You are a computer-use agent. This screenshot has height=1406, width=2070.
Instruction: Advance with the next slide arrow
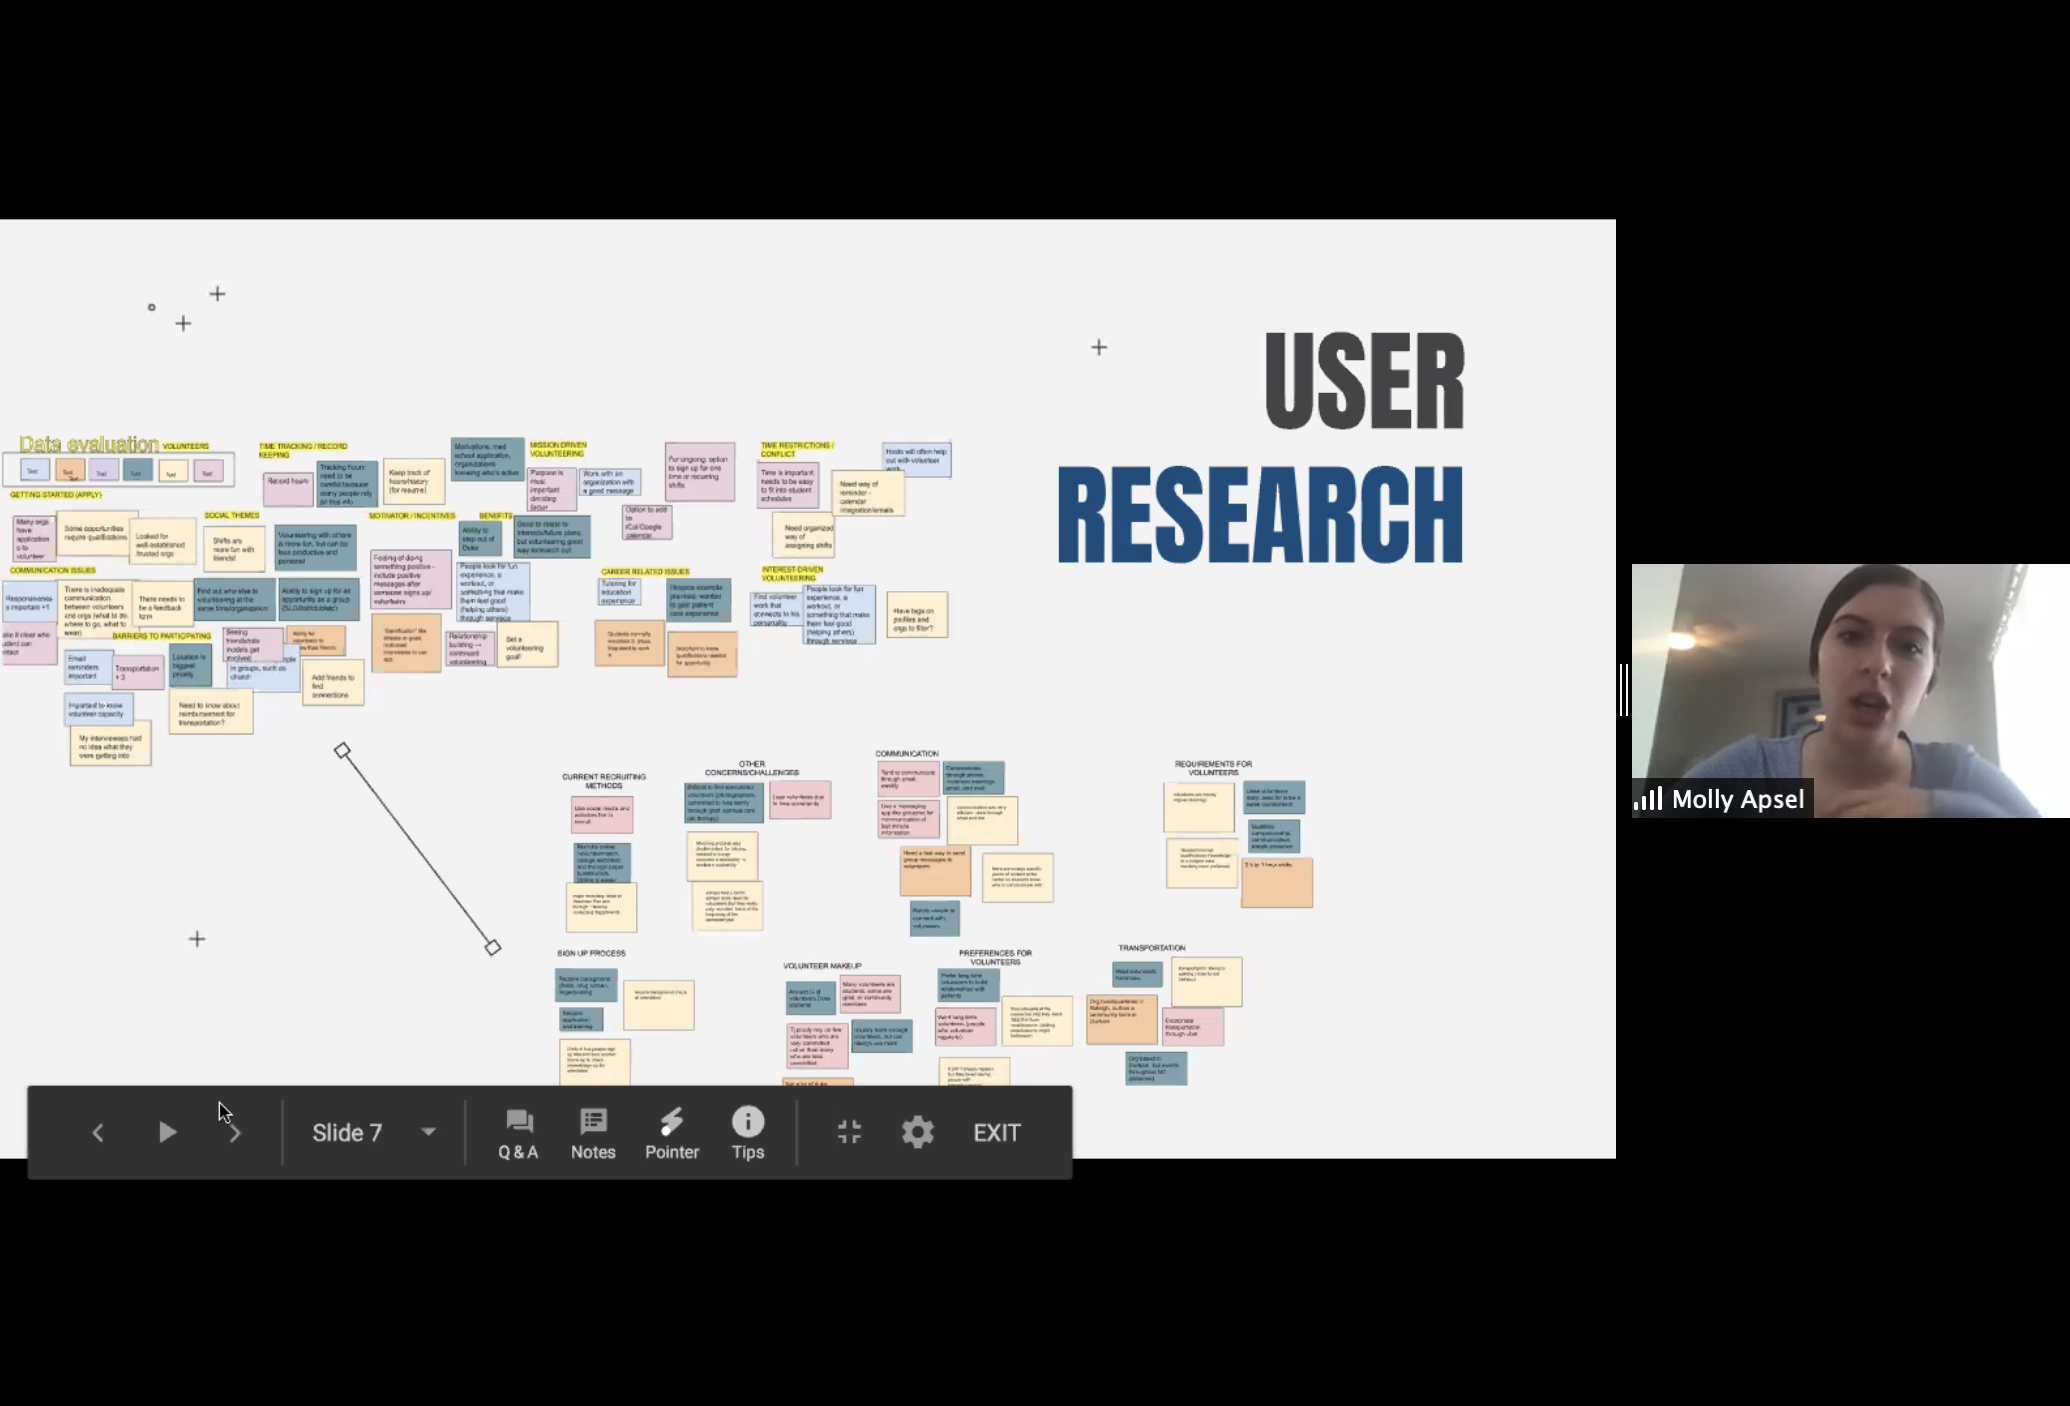click(235, 1133)
